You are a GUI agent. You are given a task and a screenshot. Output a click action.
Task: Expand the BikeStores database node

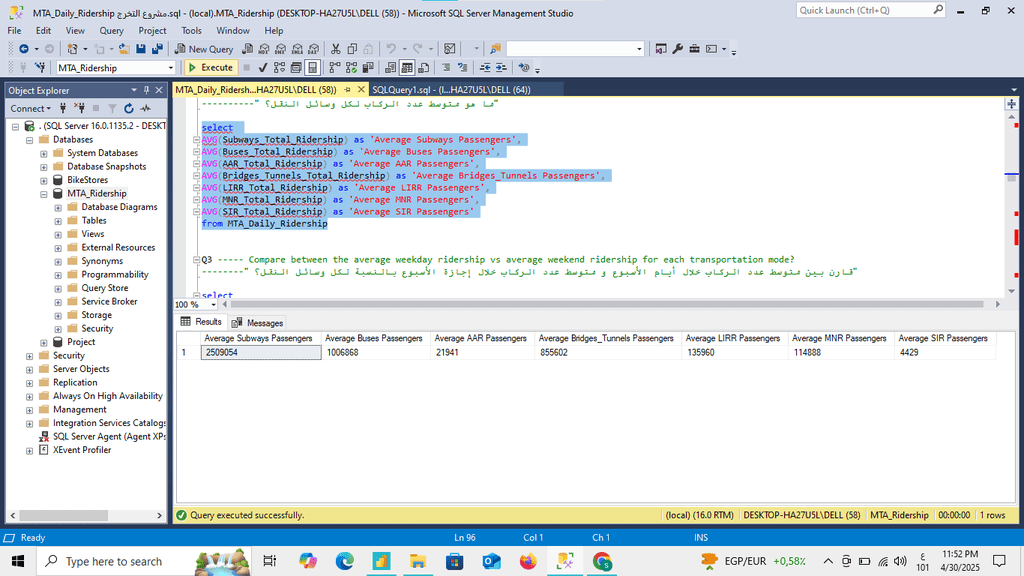pyautogui.click(x=44, y=180)
